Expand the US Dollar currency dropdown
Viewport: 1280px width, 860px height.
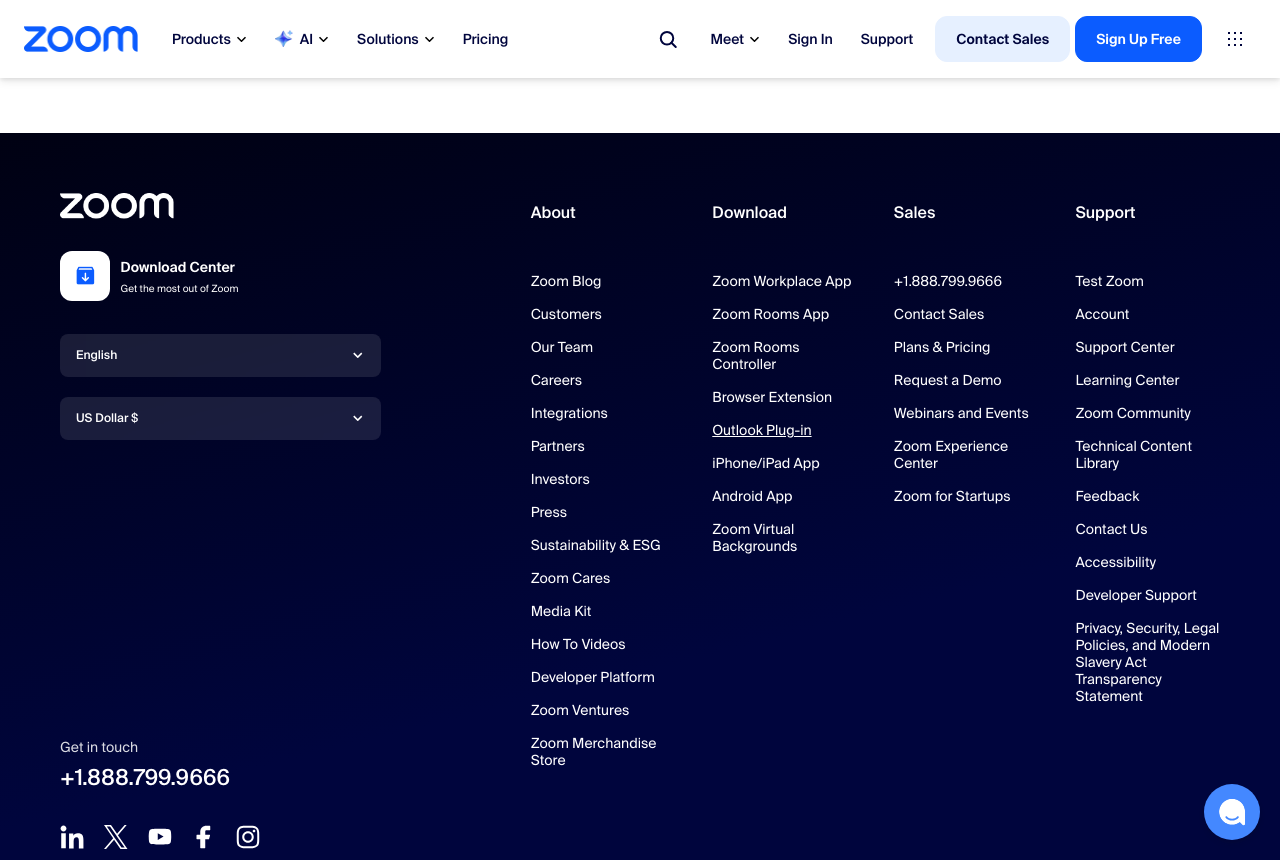[x=220, y=418]
